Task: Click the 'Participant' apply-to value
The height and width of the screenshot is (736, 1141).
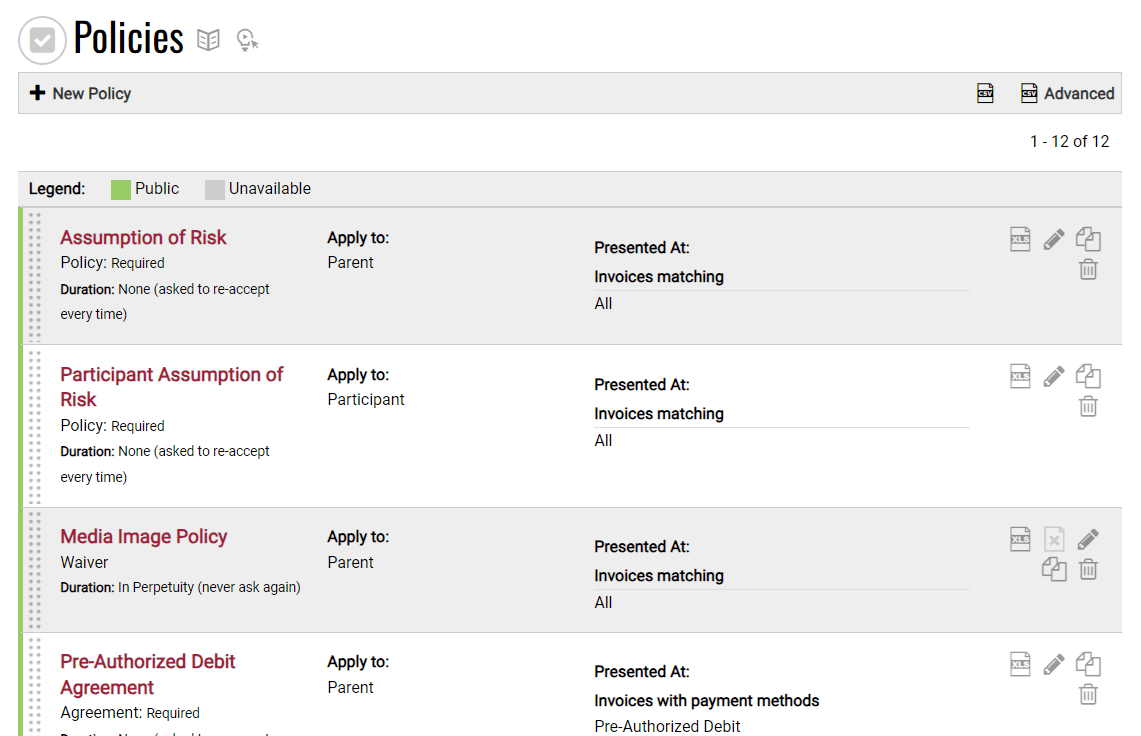Action: point(366,400)
